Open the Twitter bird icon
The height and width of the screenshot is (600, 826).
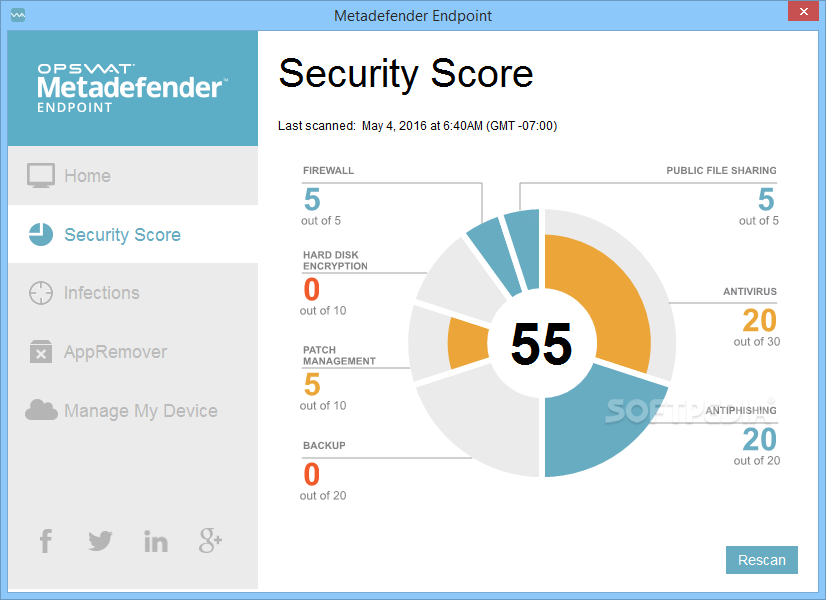[100, 541]
